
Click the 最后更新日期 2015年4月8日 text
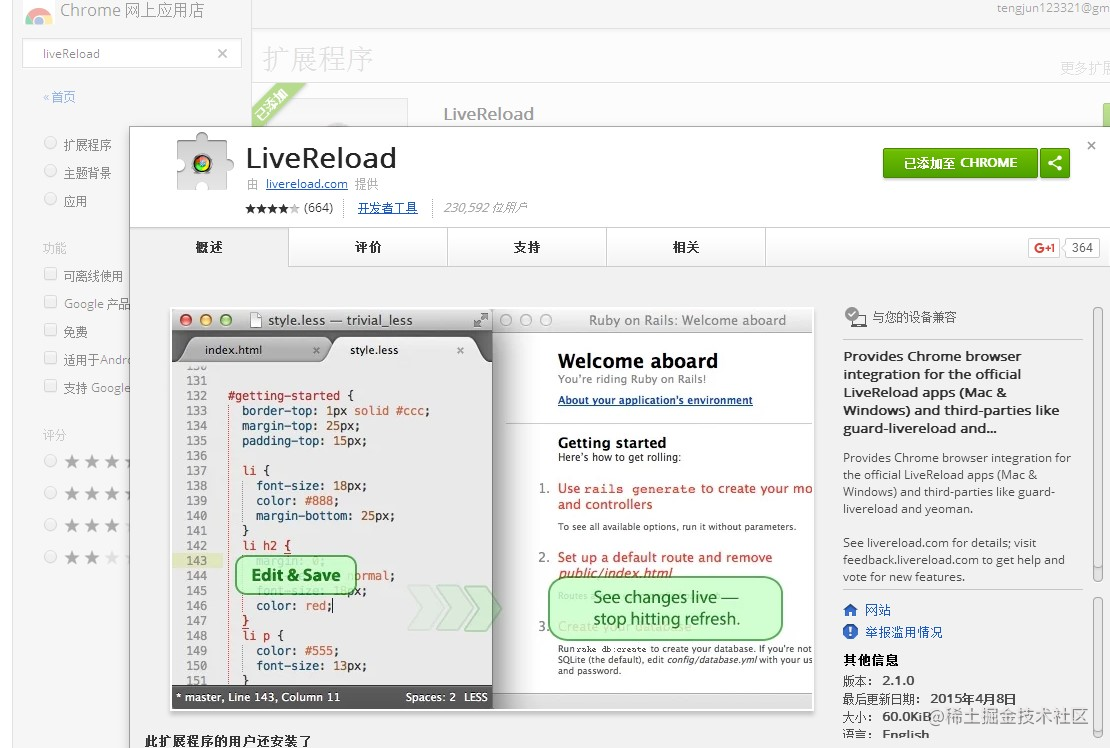929,699
